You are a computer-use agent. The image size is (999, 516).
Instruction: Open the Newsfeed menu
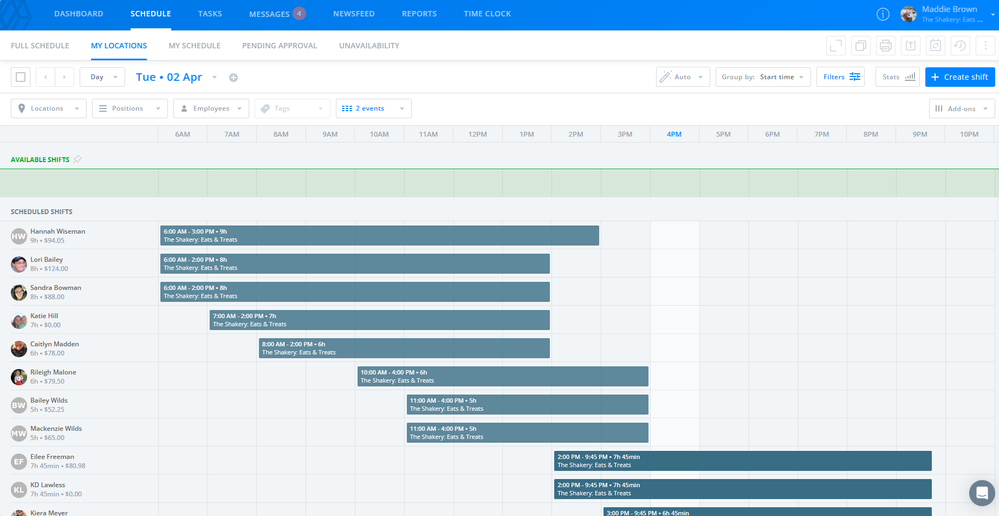(354, 14)
